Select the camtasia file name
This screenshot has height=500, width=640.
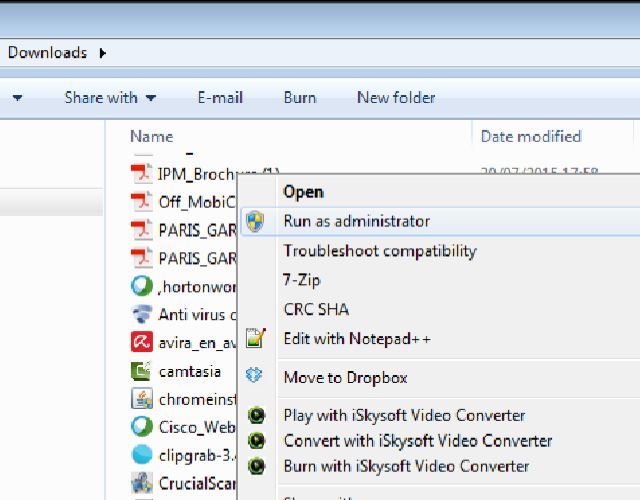click(190, 372)
